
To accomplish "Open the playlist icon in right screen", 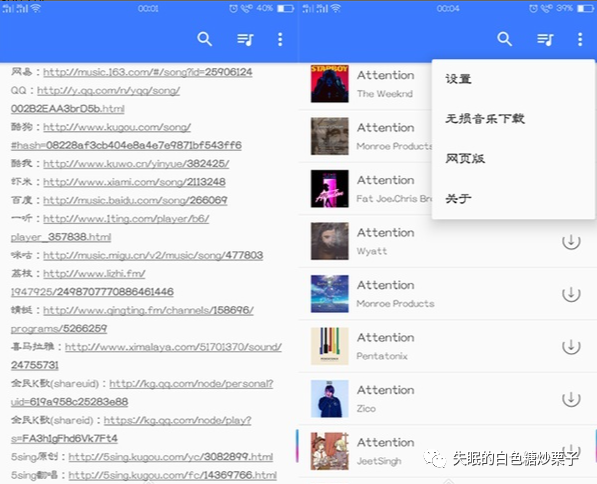I will pyautogui.click(x=545, y=39).
